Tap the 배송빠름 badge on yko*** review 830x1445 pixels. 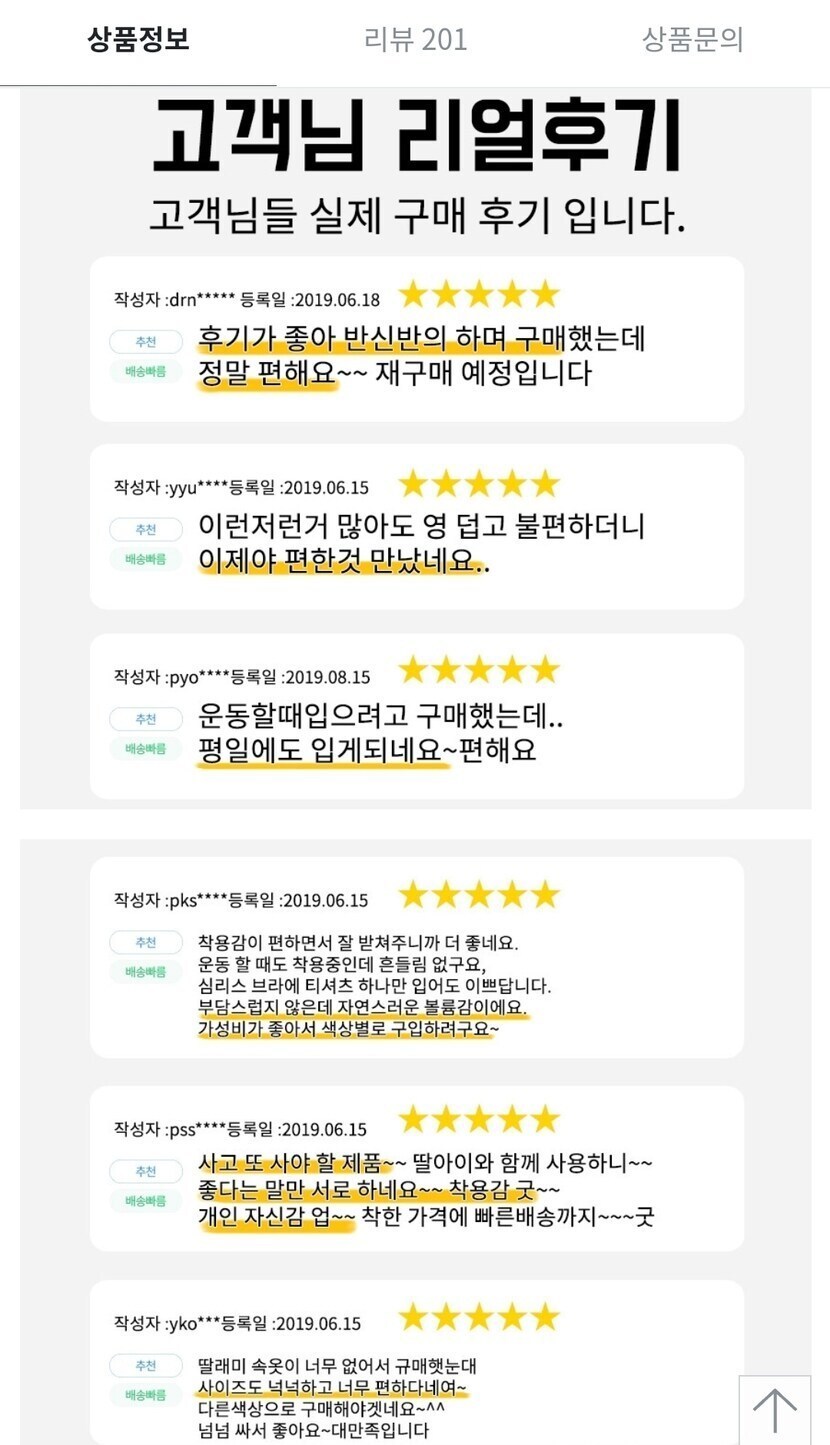pyautogui.click(x=146, y=1395)
